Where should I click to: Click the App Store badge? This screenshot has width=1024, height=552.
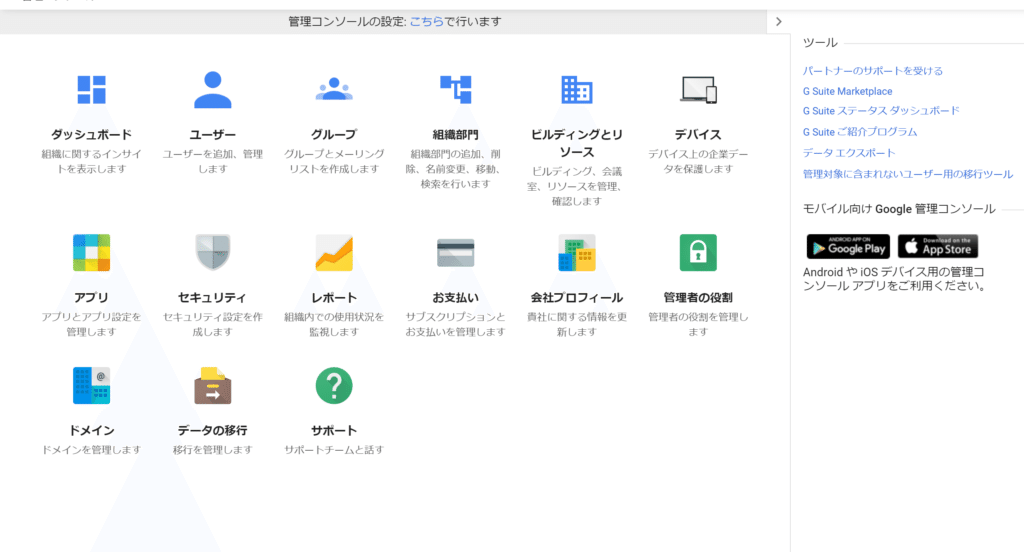(938, 246)
